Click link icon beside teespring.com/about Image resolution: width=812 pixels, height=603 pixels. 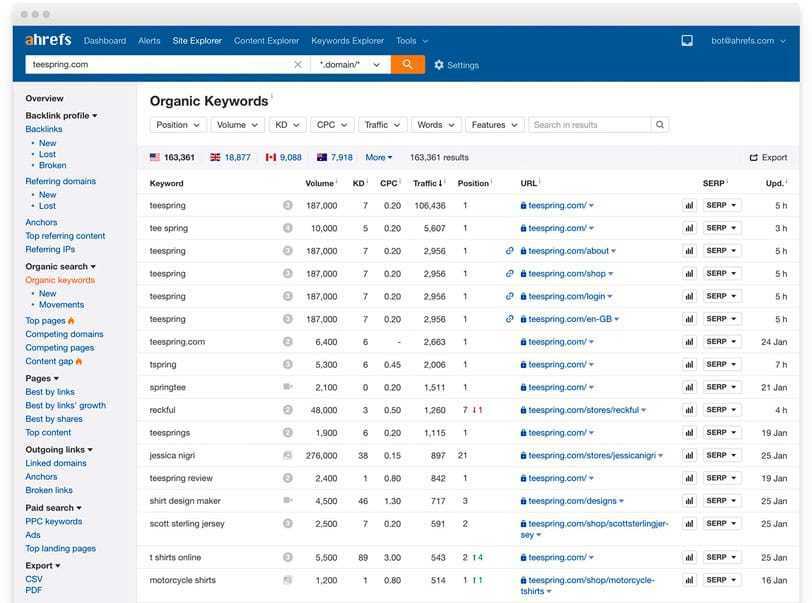coord(510,251)
